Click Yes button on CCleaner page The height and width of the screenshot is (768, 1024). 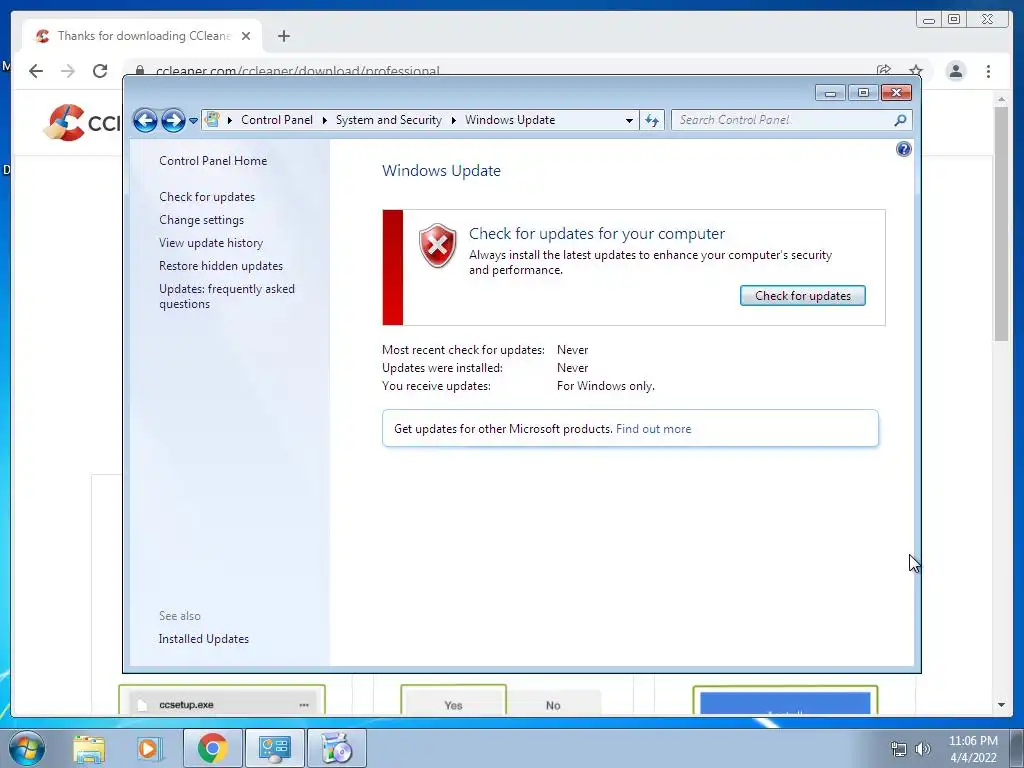pos(453,705)
